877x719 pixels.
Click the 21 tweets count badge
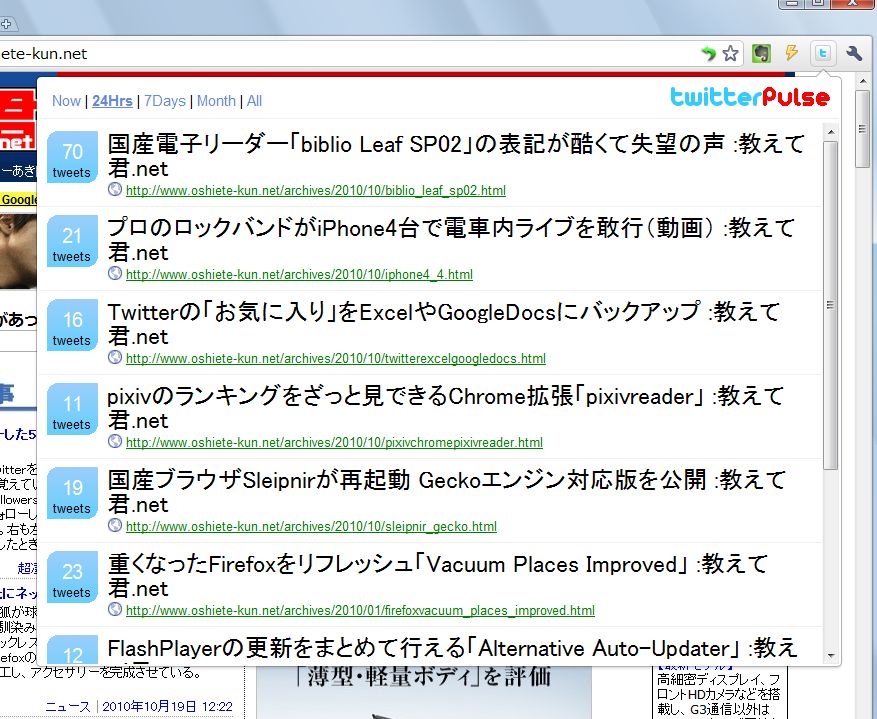coord(72,241)
